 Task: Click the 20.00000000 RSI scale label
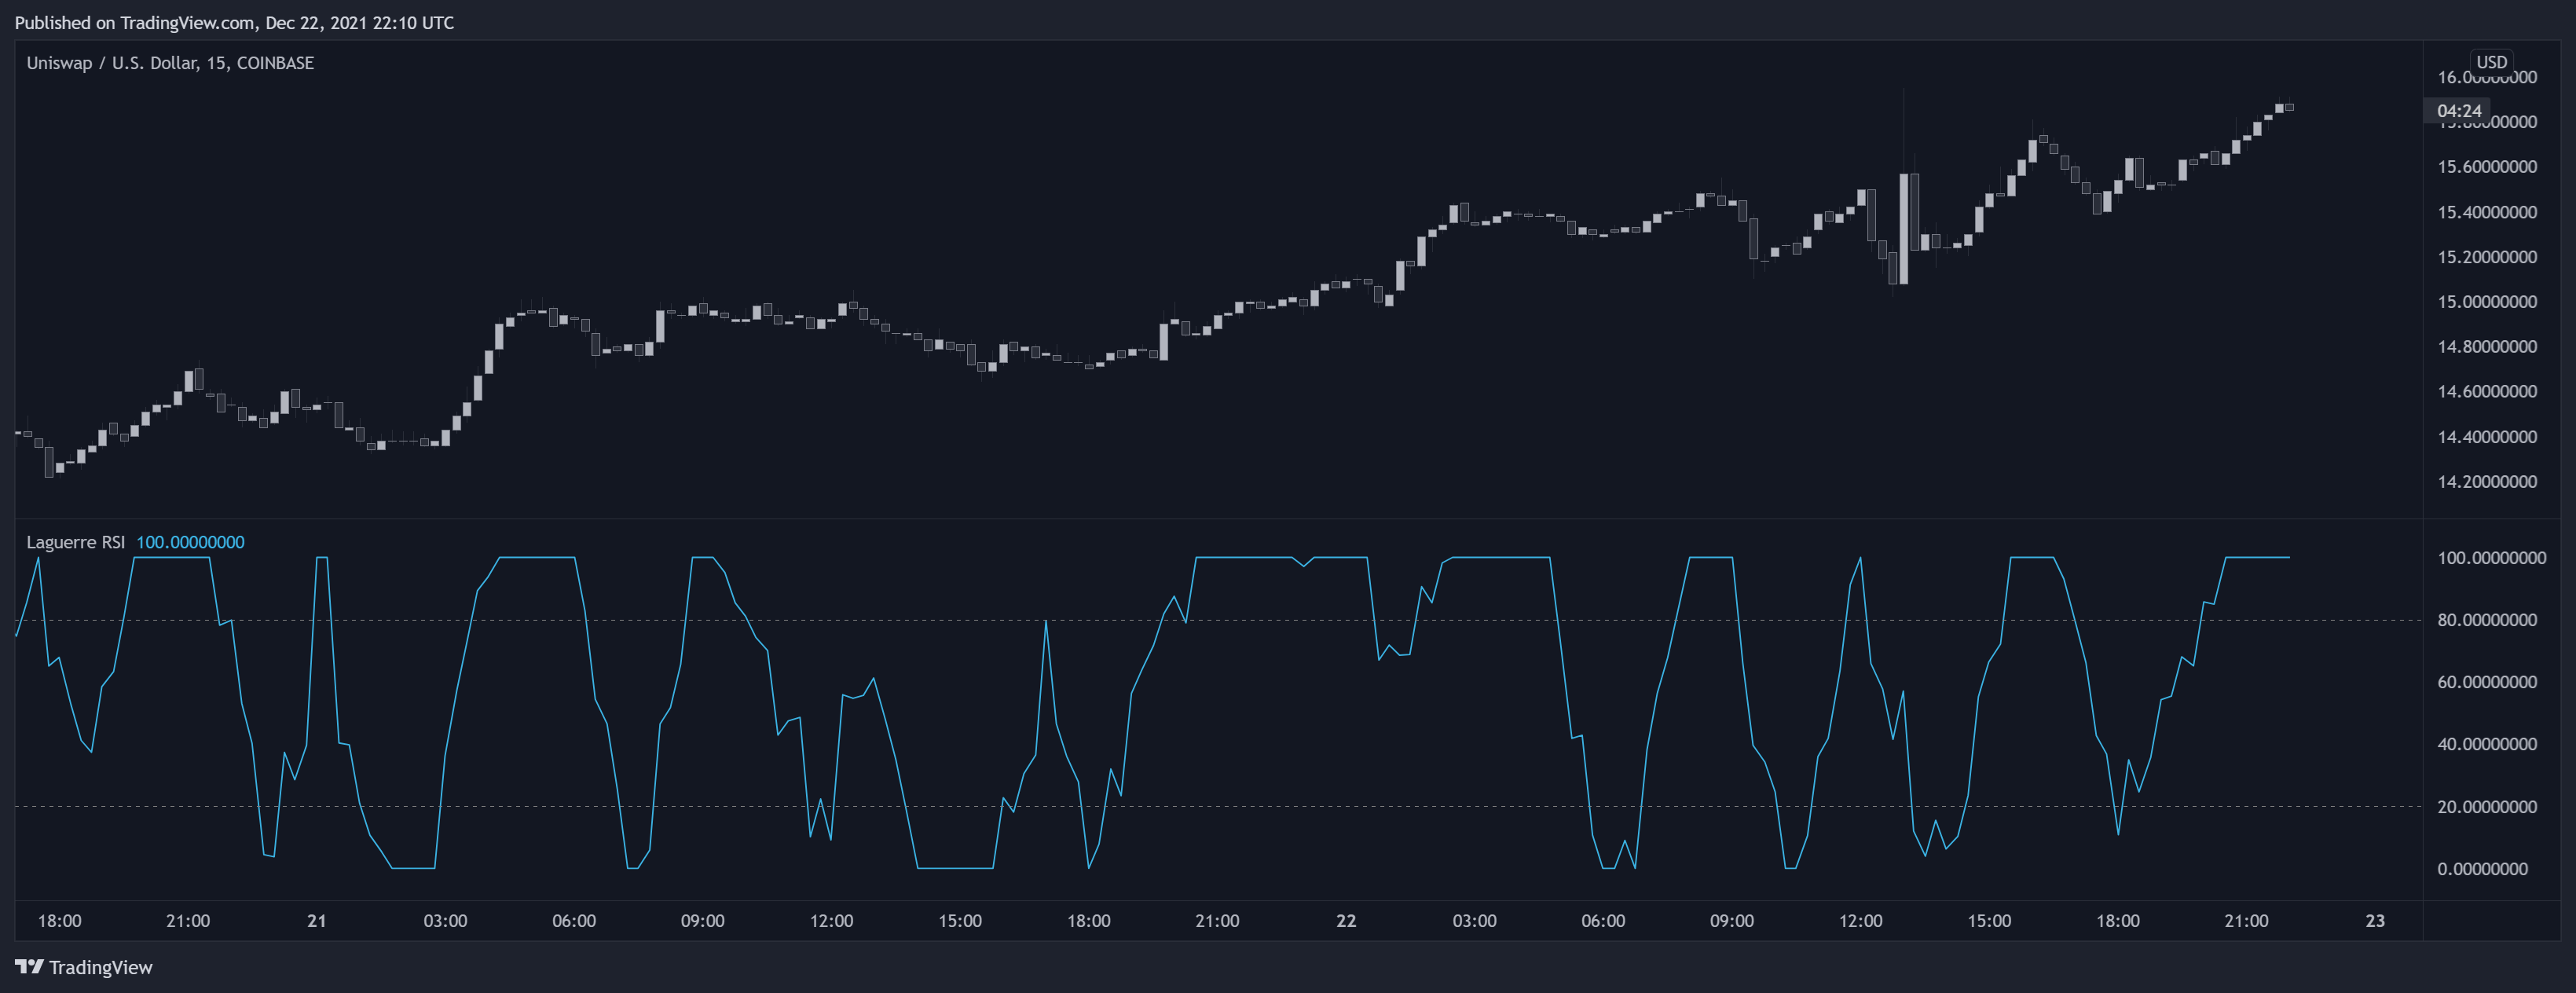click(2486, 807)
